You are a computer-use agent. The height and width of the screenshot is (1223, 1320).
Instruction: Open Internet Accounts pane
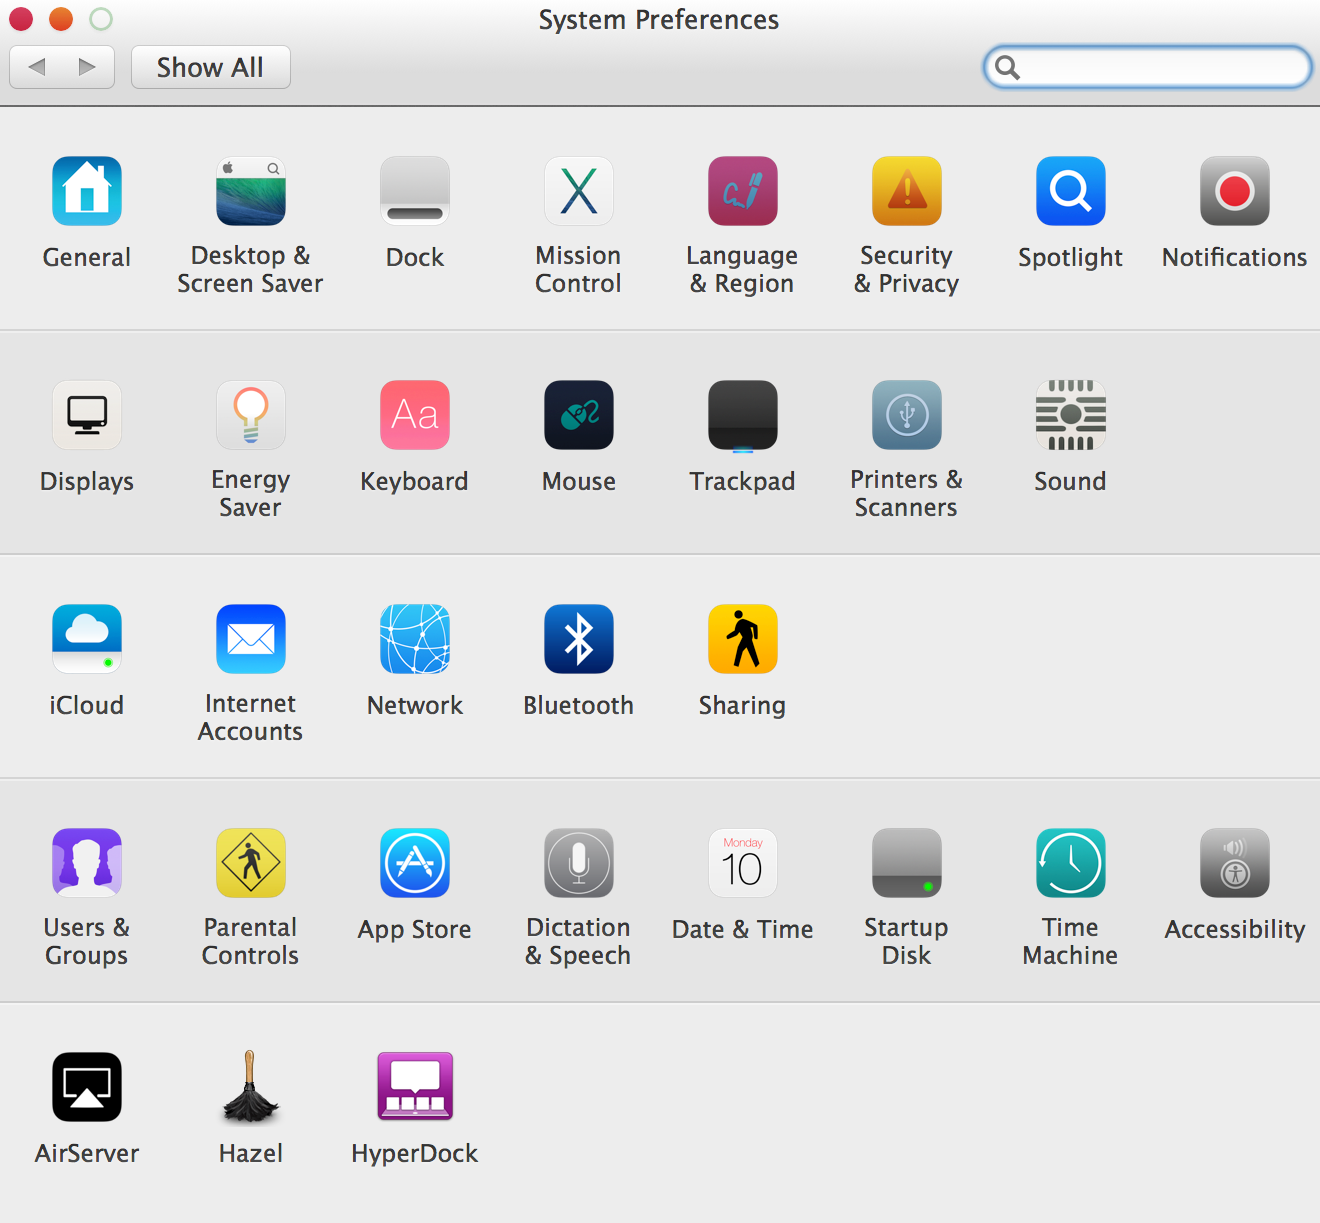pyautogui.click(x=251, y=639)
